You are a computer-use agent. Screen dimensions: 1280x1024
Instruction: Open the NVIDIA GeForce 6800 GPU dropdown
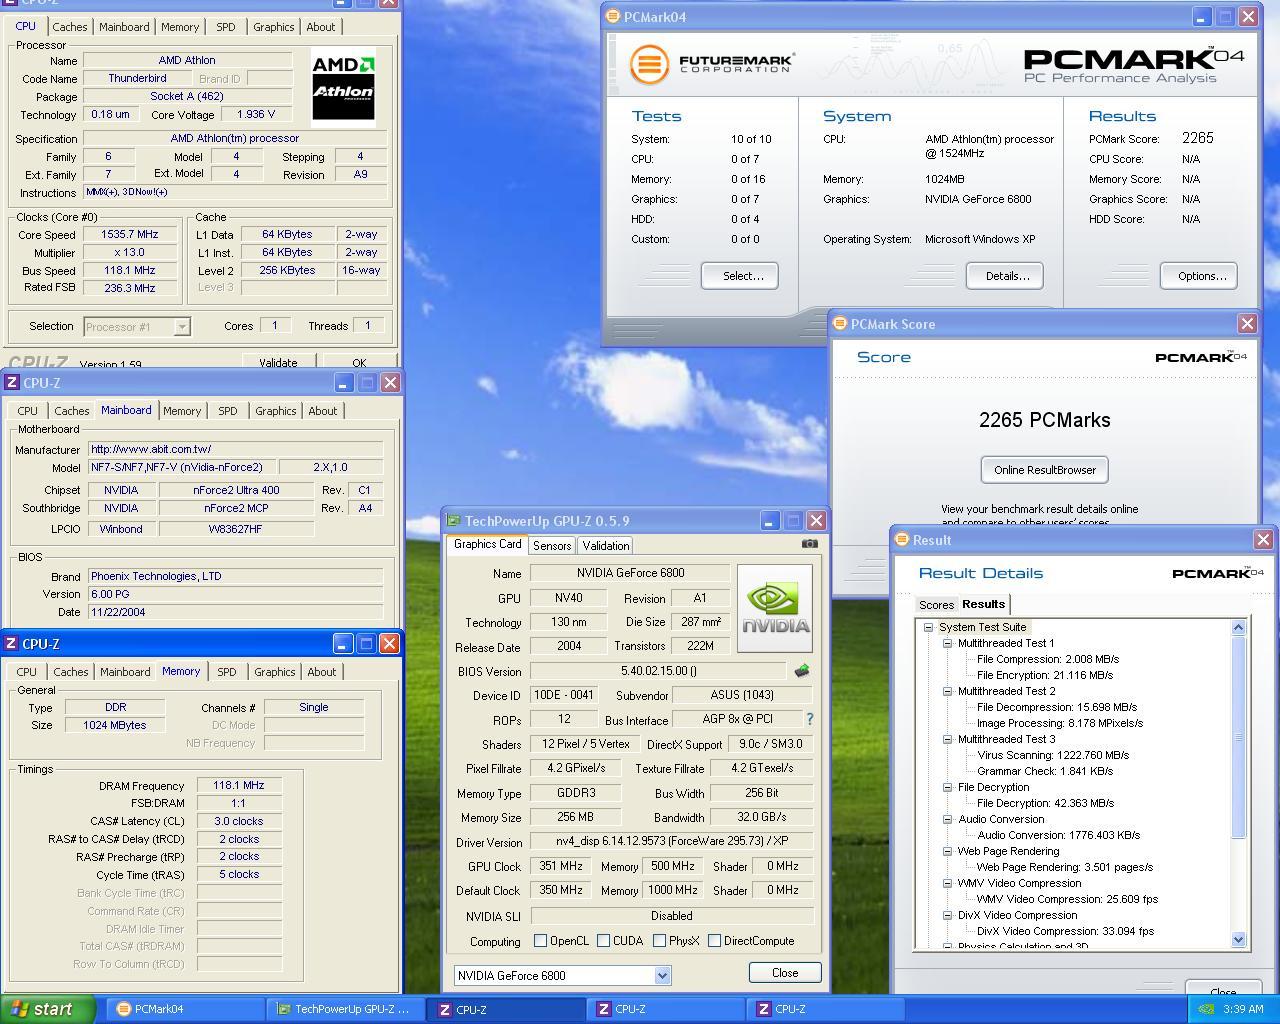(x=662, y=976)
